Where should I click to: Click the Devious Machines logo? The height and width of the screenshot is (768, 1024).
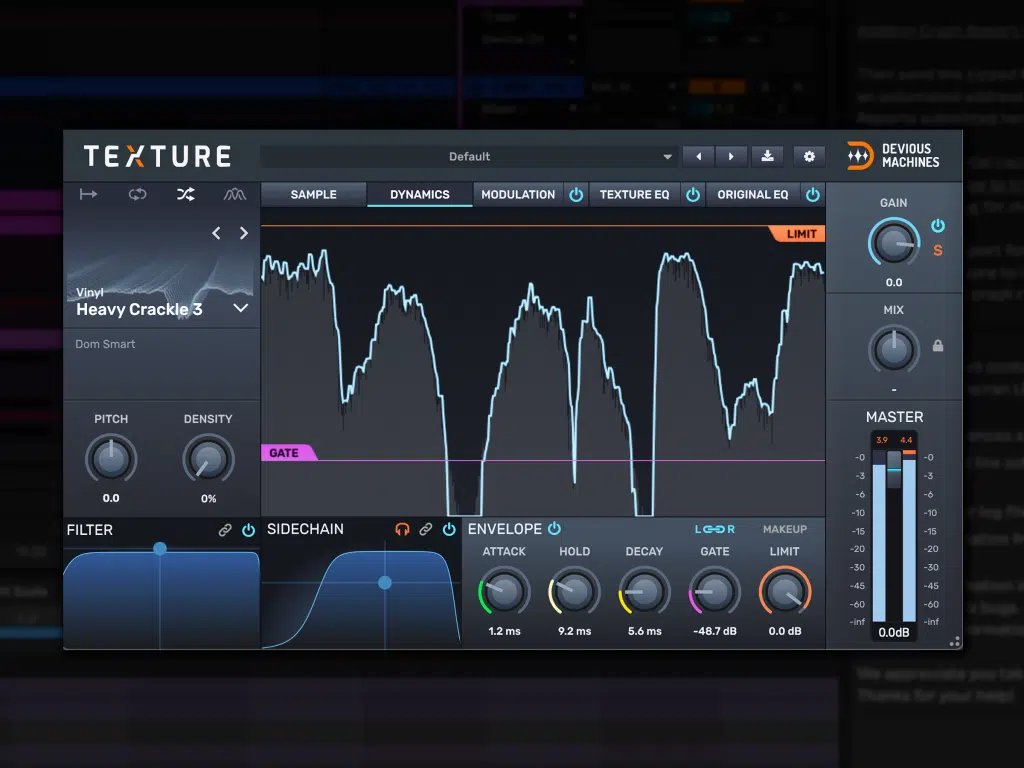893,156
